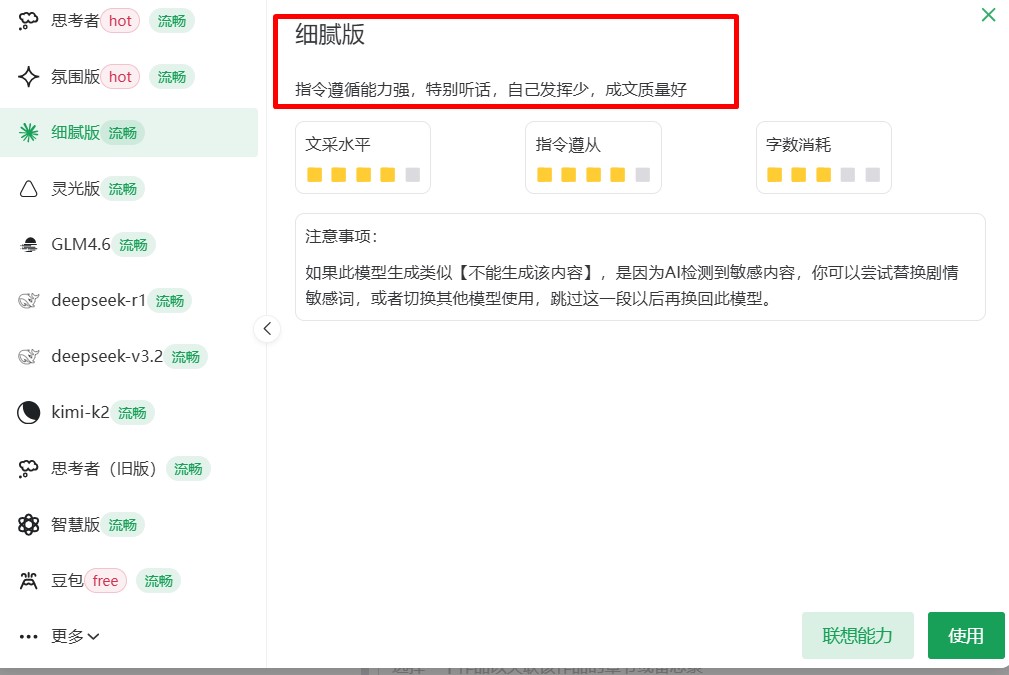Open the 联想能力 option
The image size is (1009, 675).
pos(857,635)
